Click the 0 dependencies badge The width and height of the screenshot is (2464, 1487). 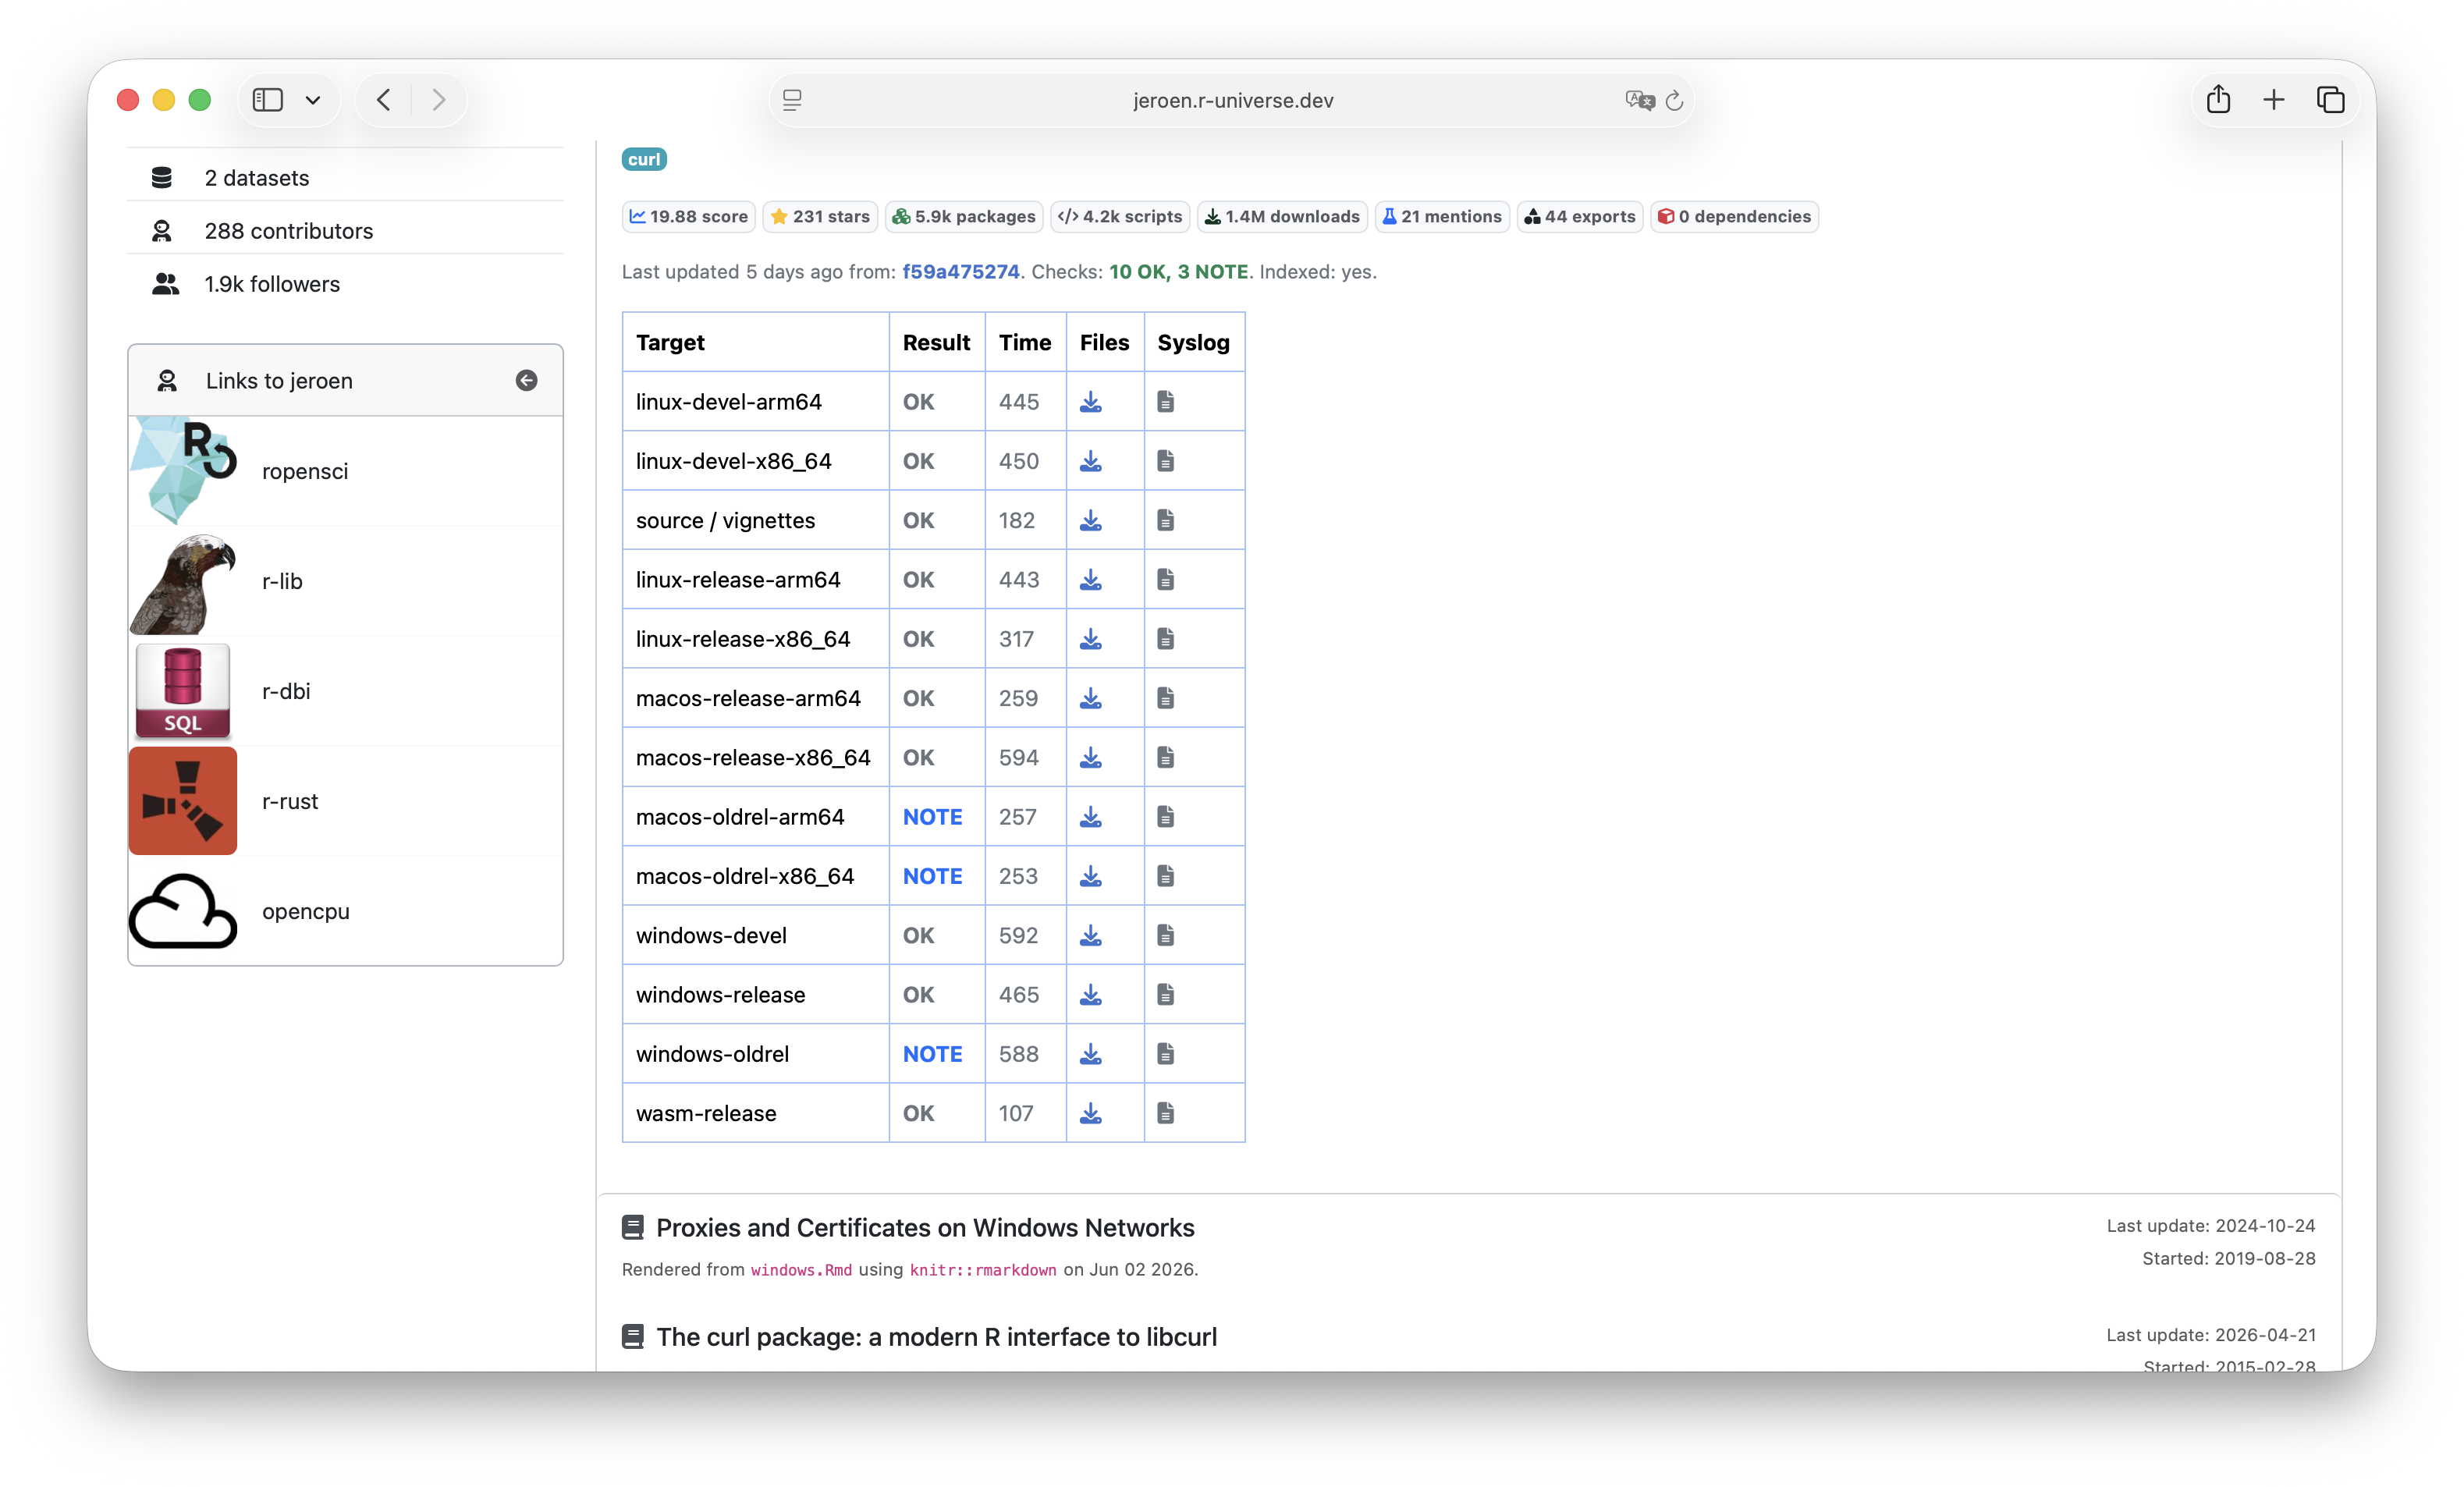tap(1734, 216)
